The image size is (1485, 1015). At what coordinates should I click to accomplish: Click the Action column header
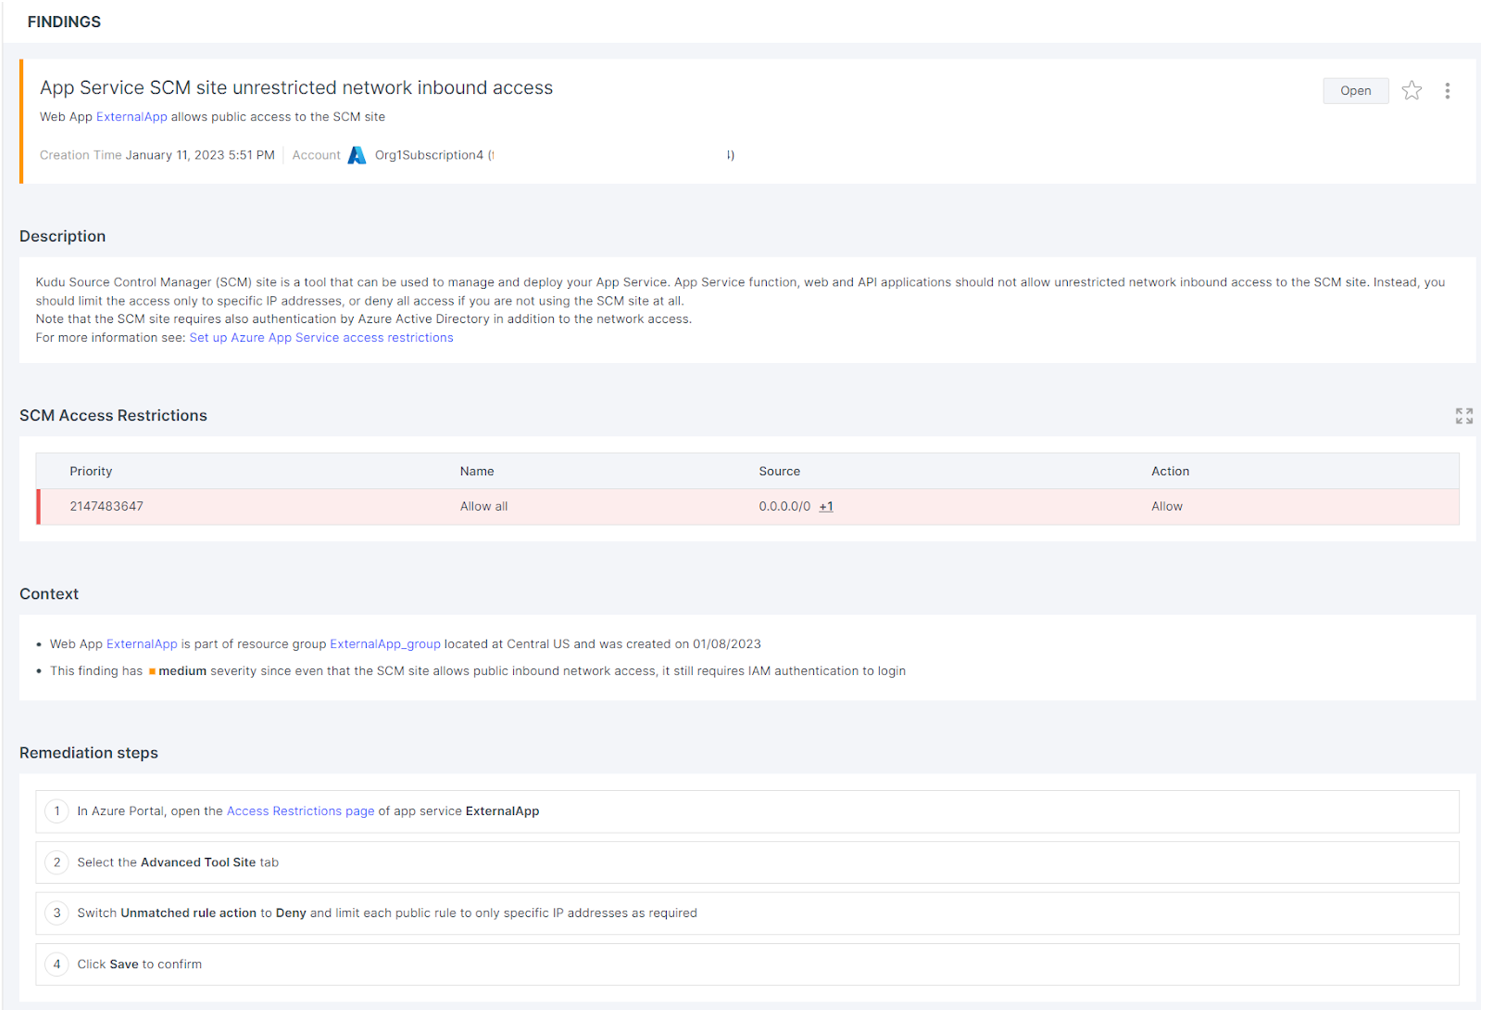point(1170,471)
